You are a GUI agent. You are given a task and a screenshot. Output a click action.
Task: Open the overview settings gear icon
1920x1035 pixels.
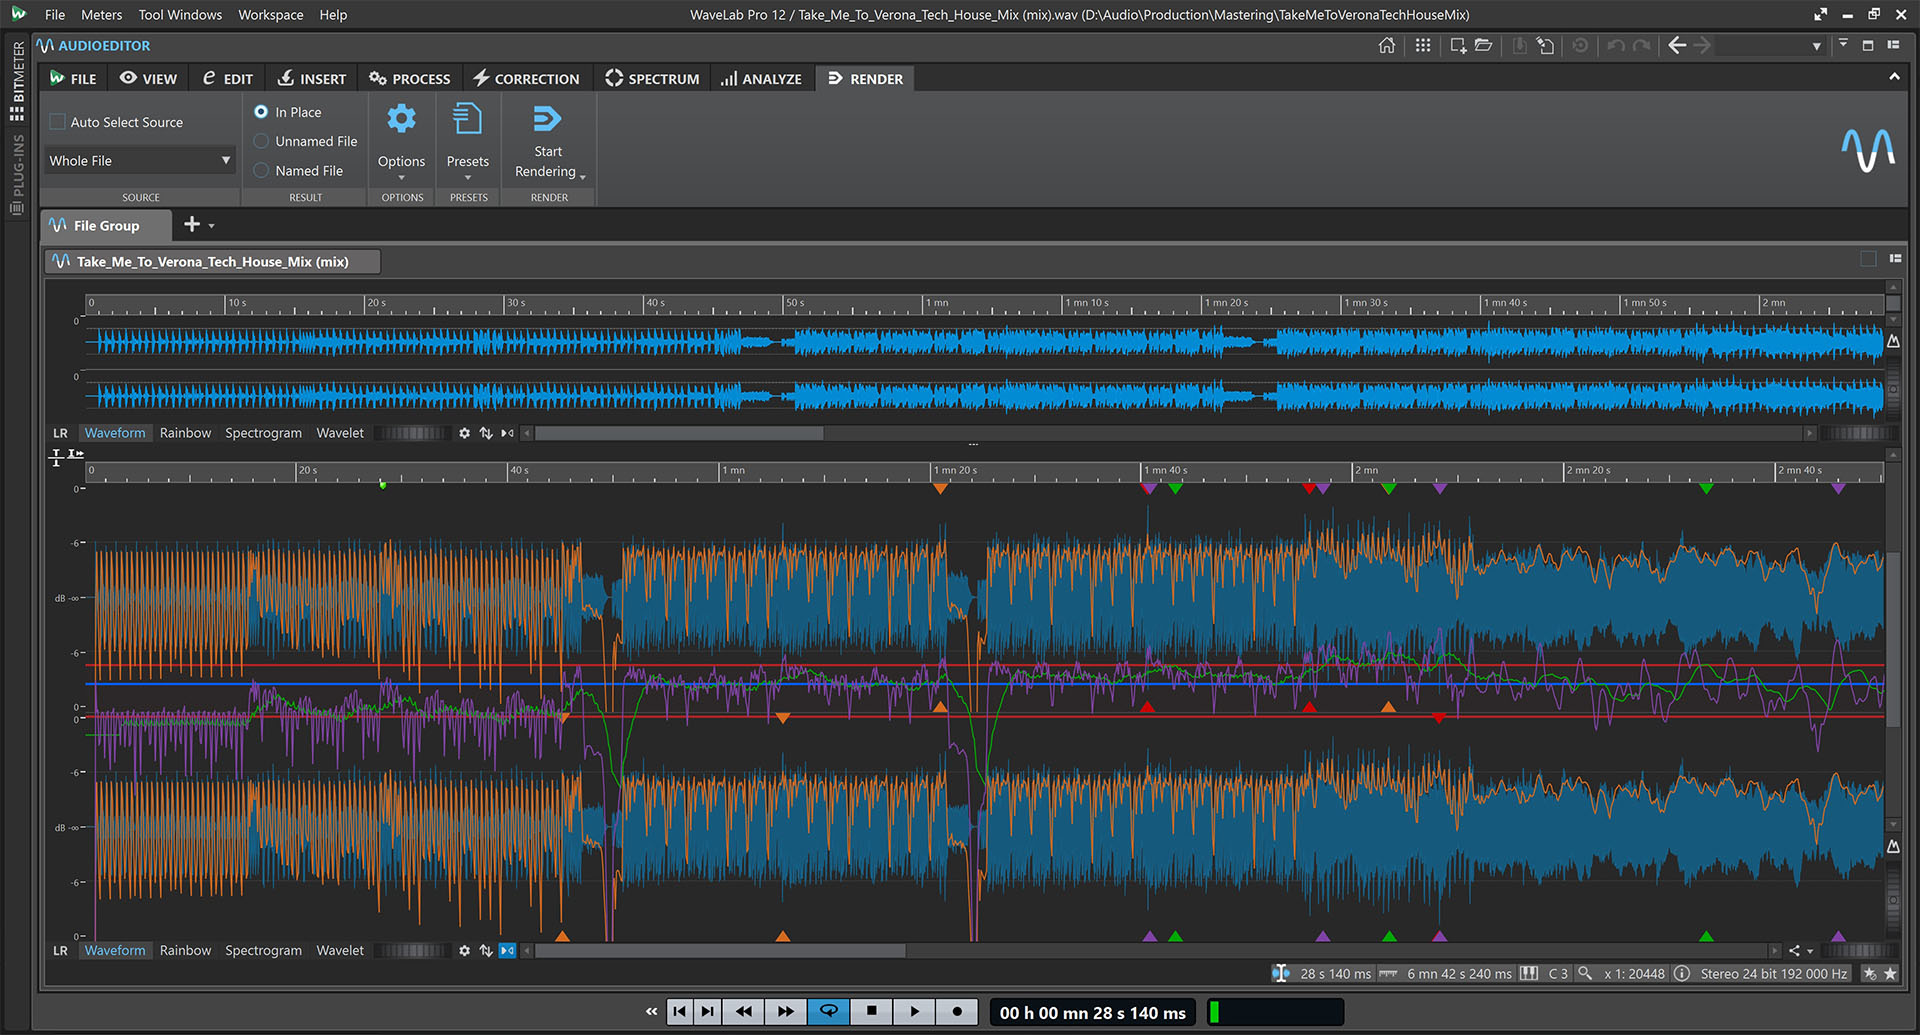tap(464, 433)
